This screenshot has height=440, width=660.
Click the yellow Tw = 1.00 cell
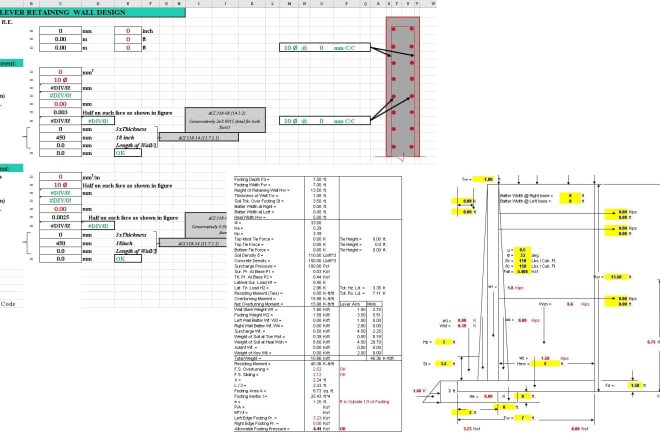[484, 179]
